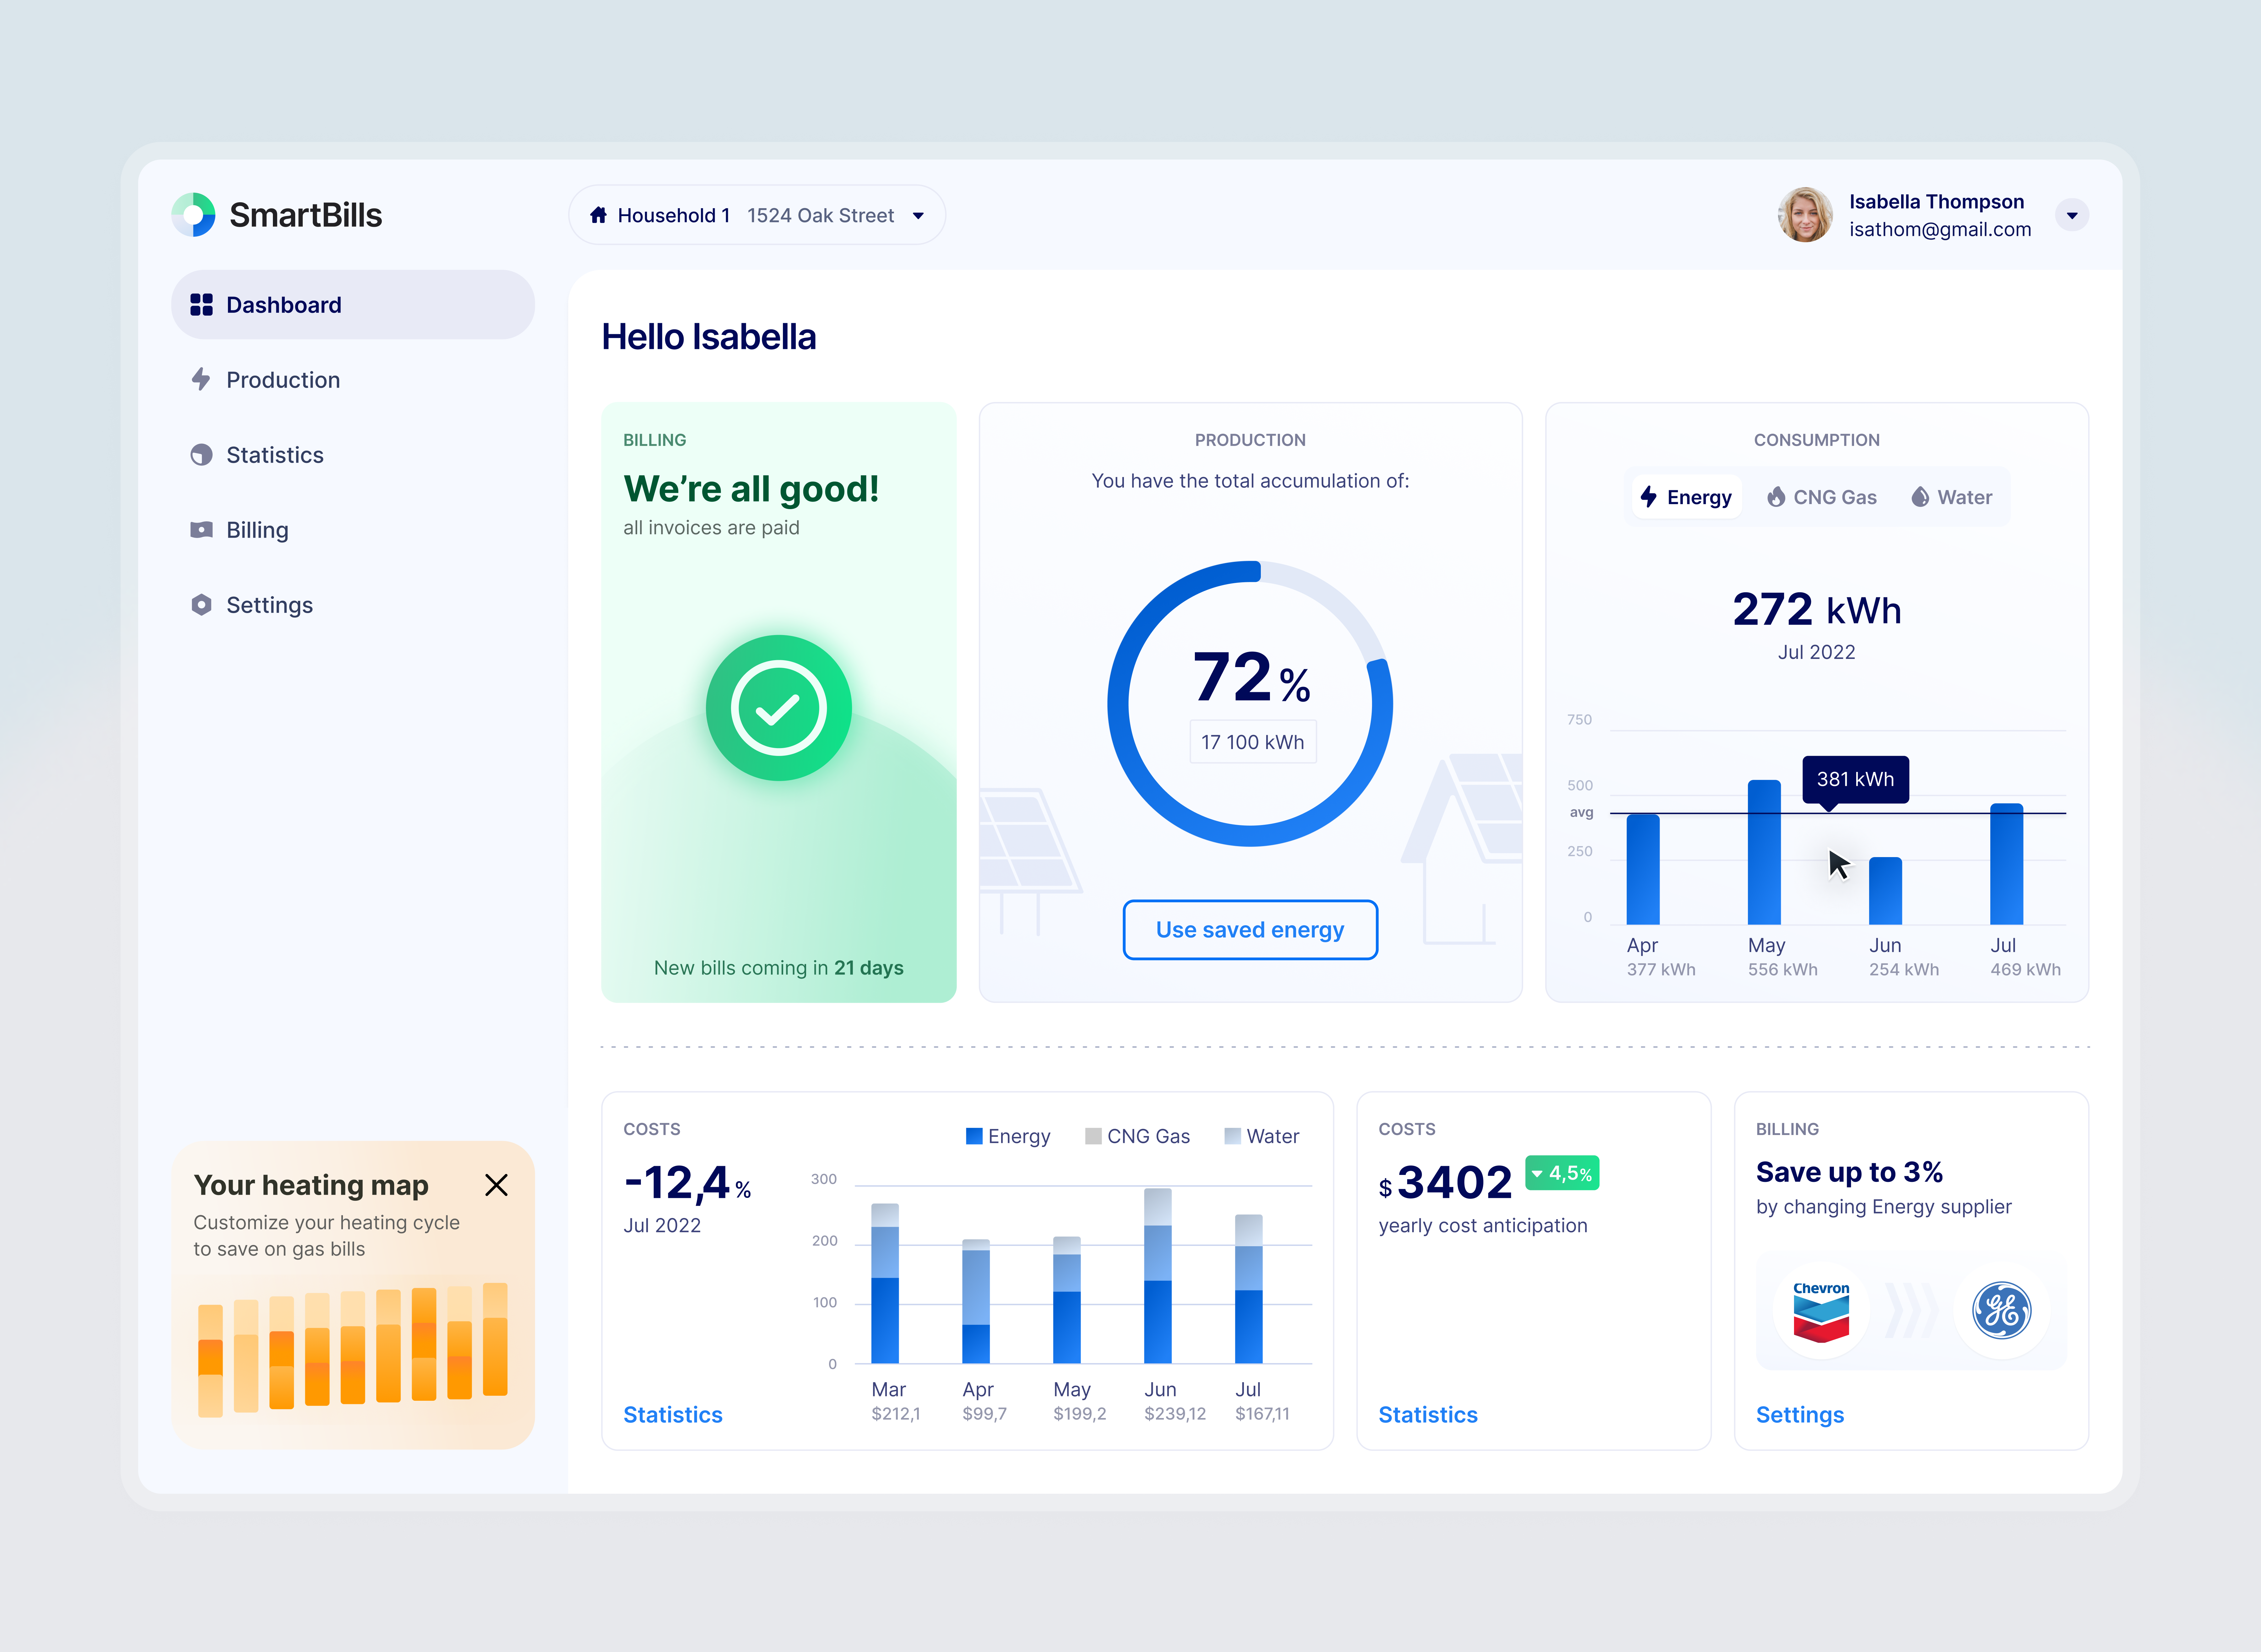
Task: Click the SmartBills logo icon
Action: click(193, 215)
